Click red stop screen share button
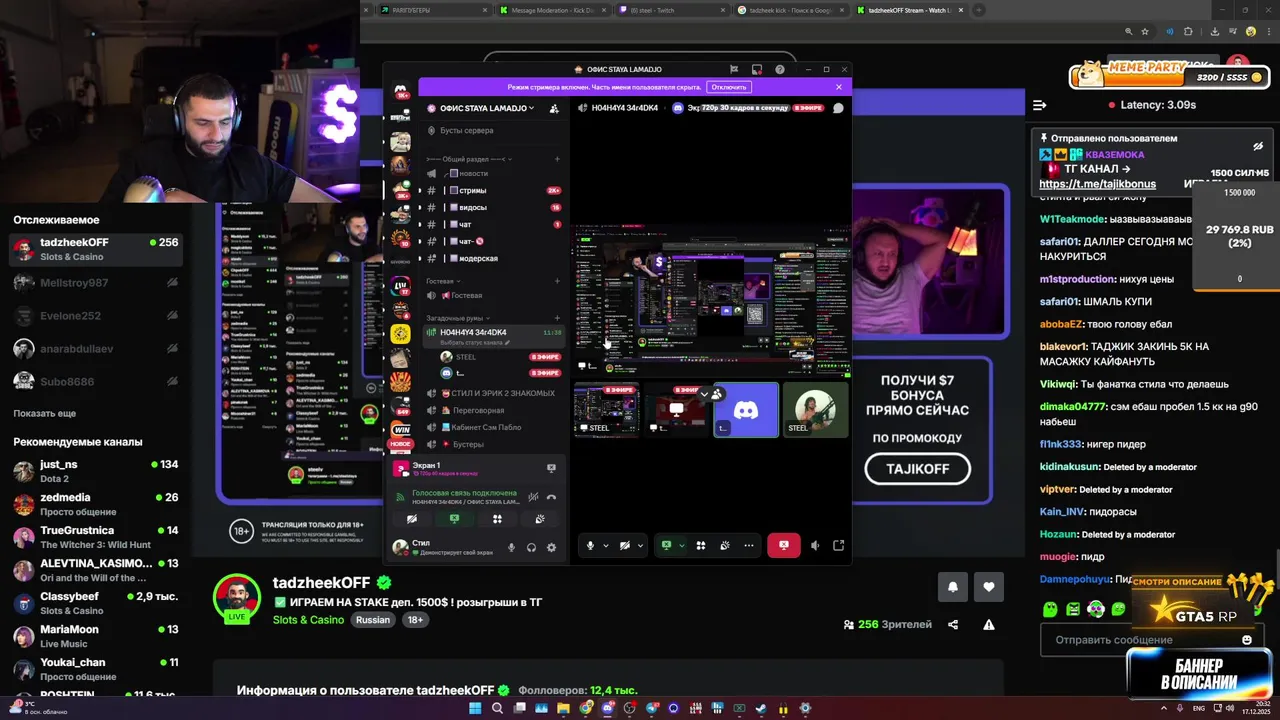1280x720 pixels. (783, 545)
